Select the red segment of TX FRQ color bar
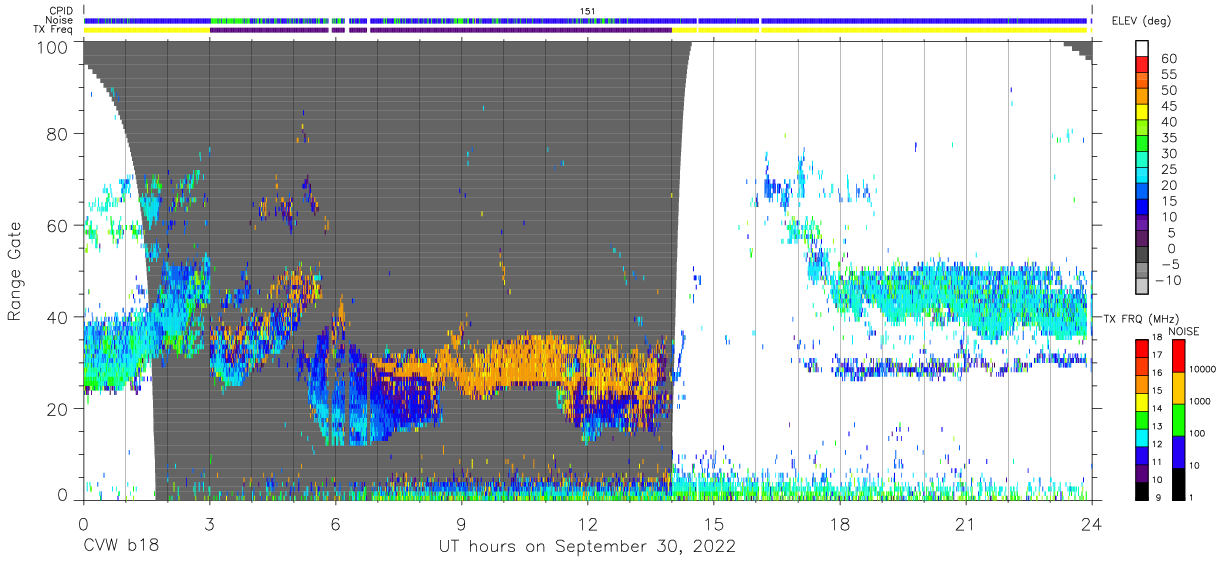This screenshot has height=567, width=1228. point(1143,349)
